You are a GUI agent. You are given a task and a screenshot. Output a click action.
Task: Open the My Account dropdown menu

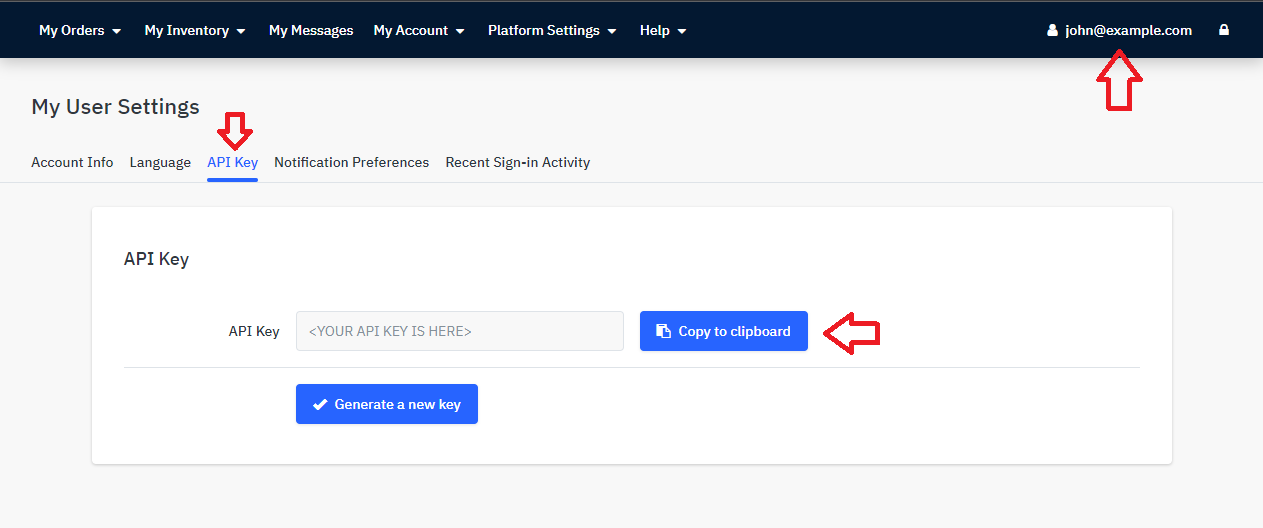point(419,30)
